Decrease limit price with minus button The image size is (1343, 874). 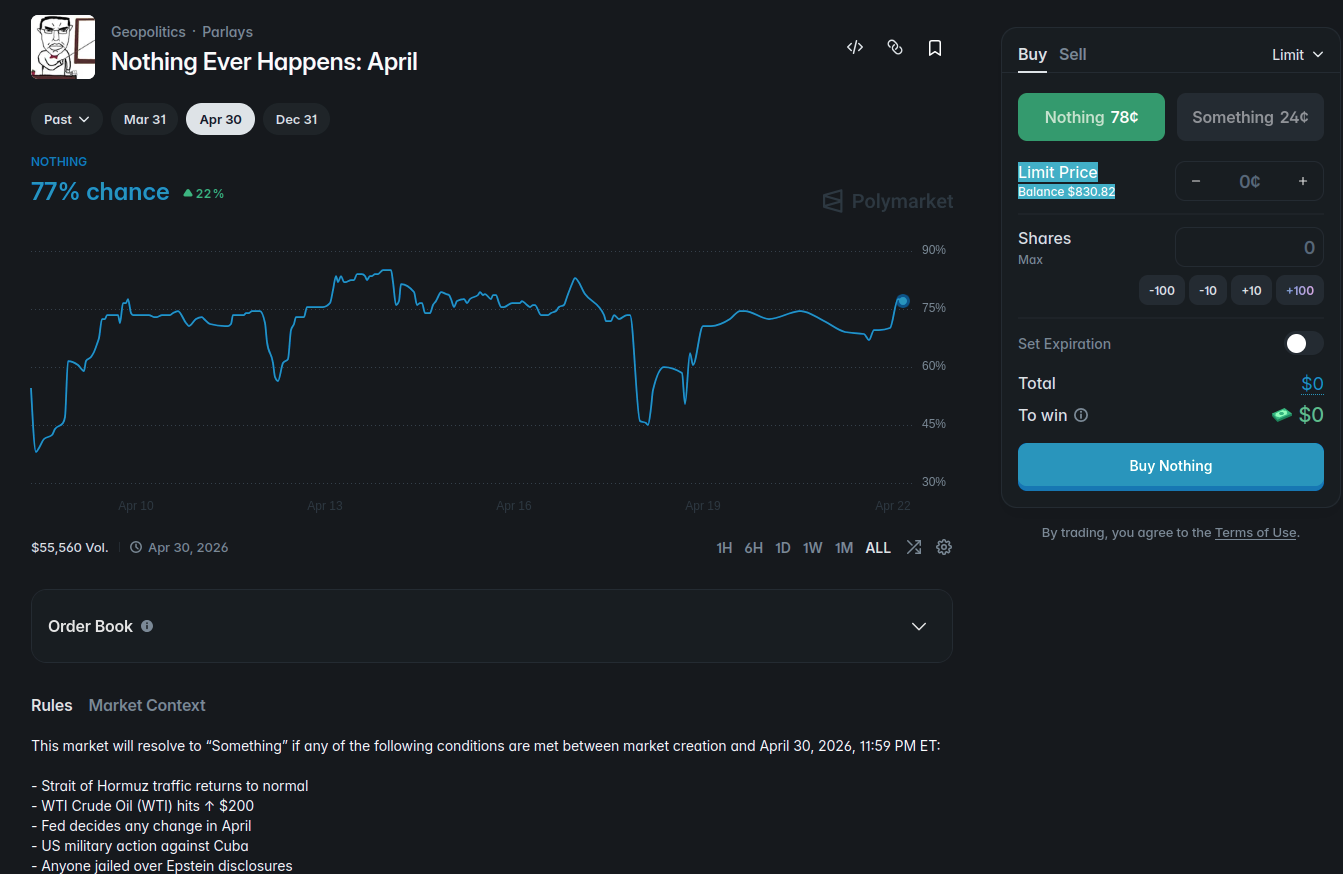[1196, 181]
